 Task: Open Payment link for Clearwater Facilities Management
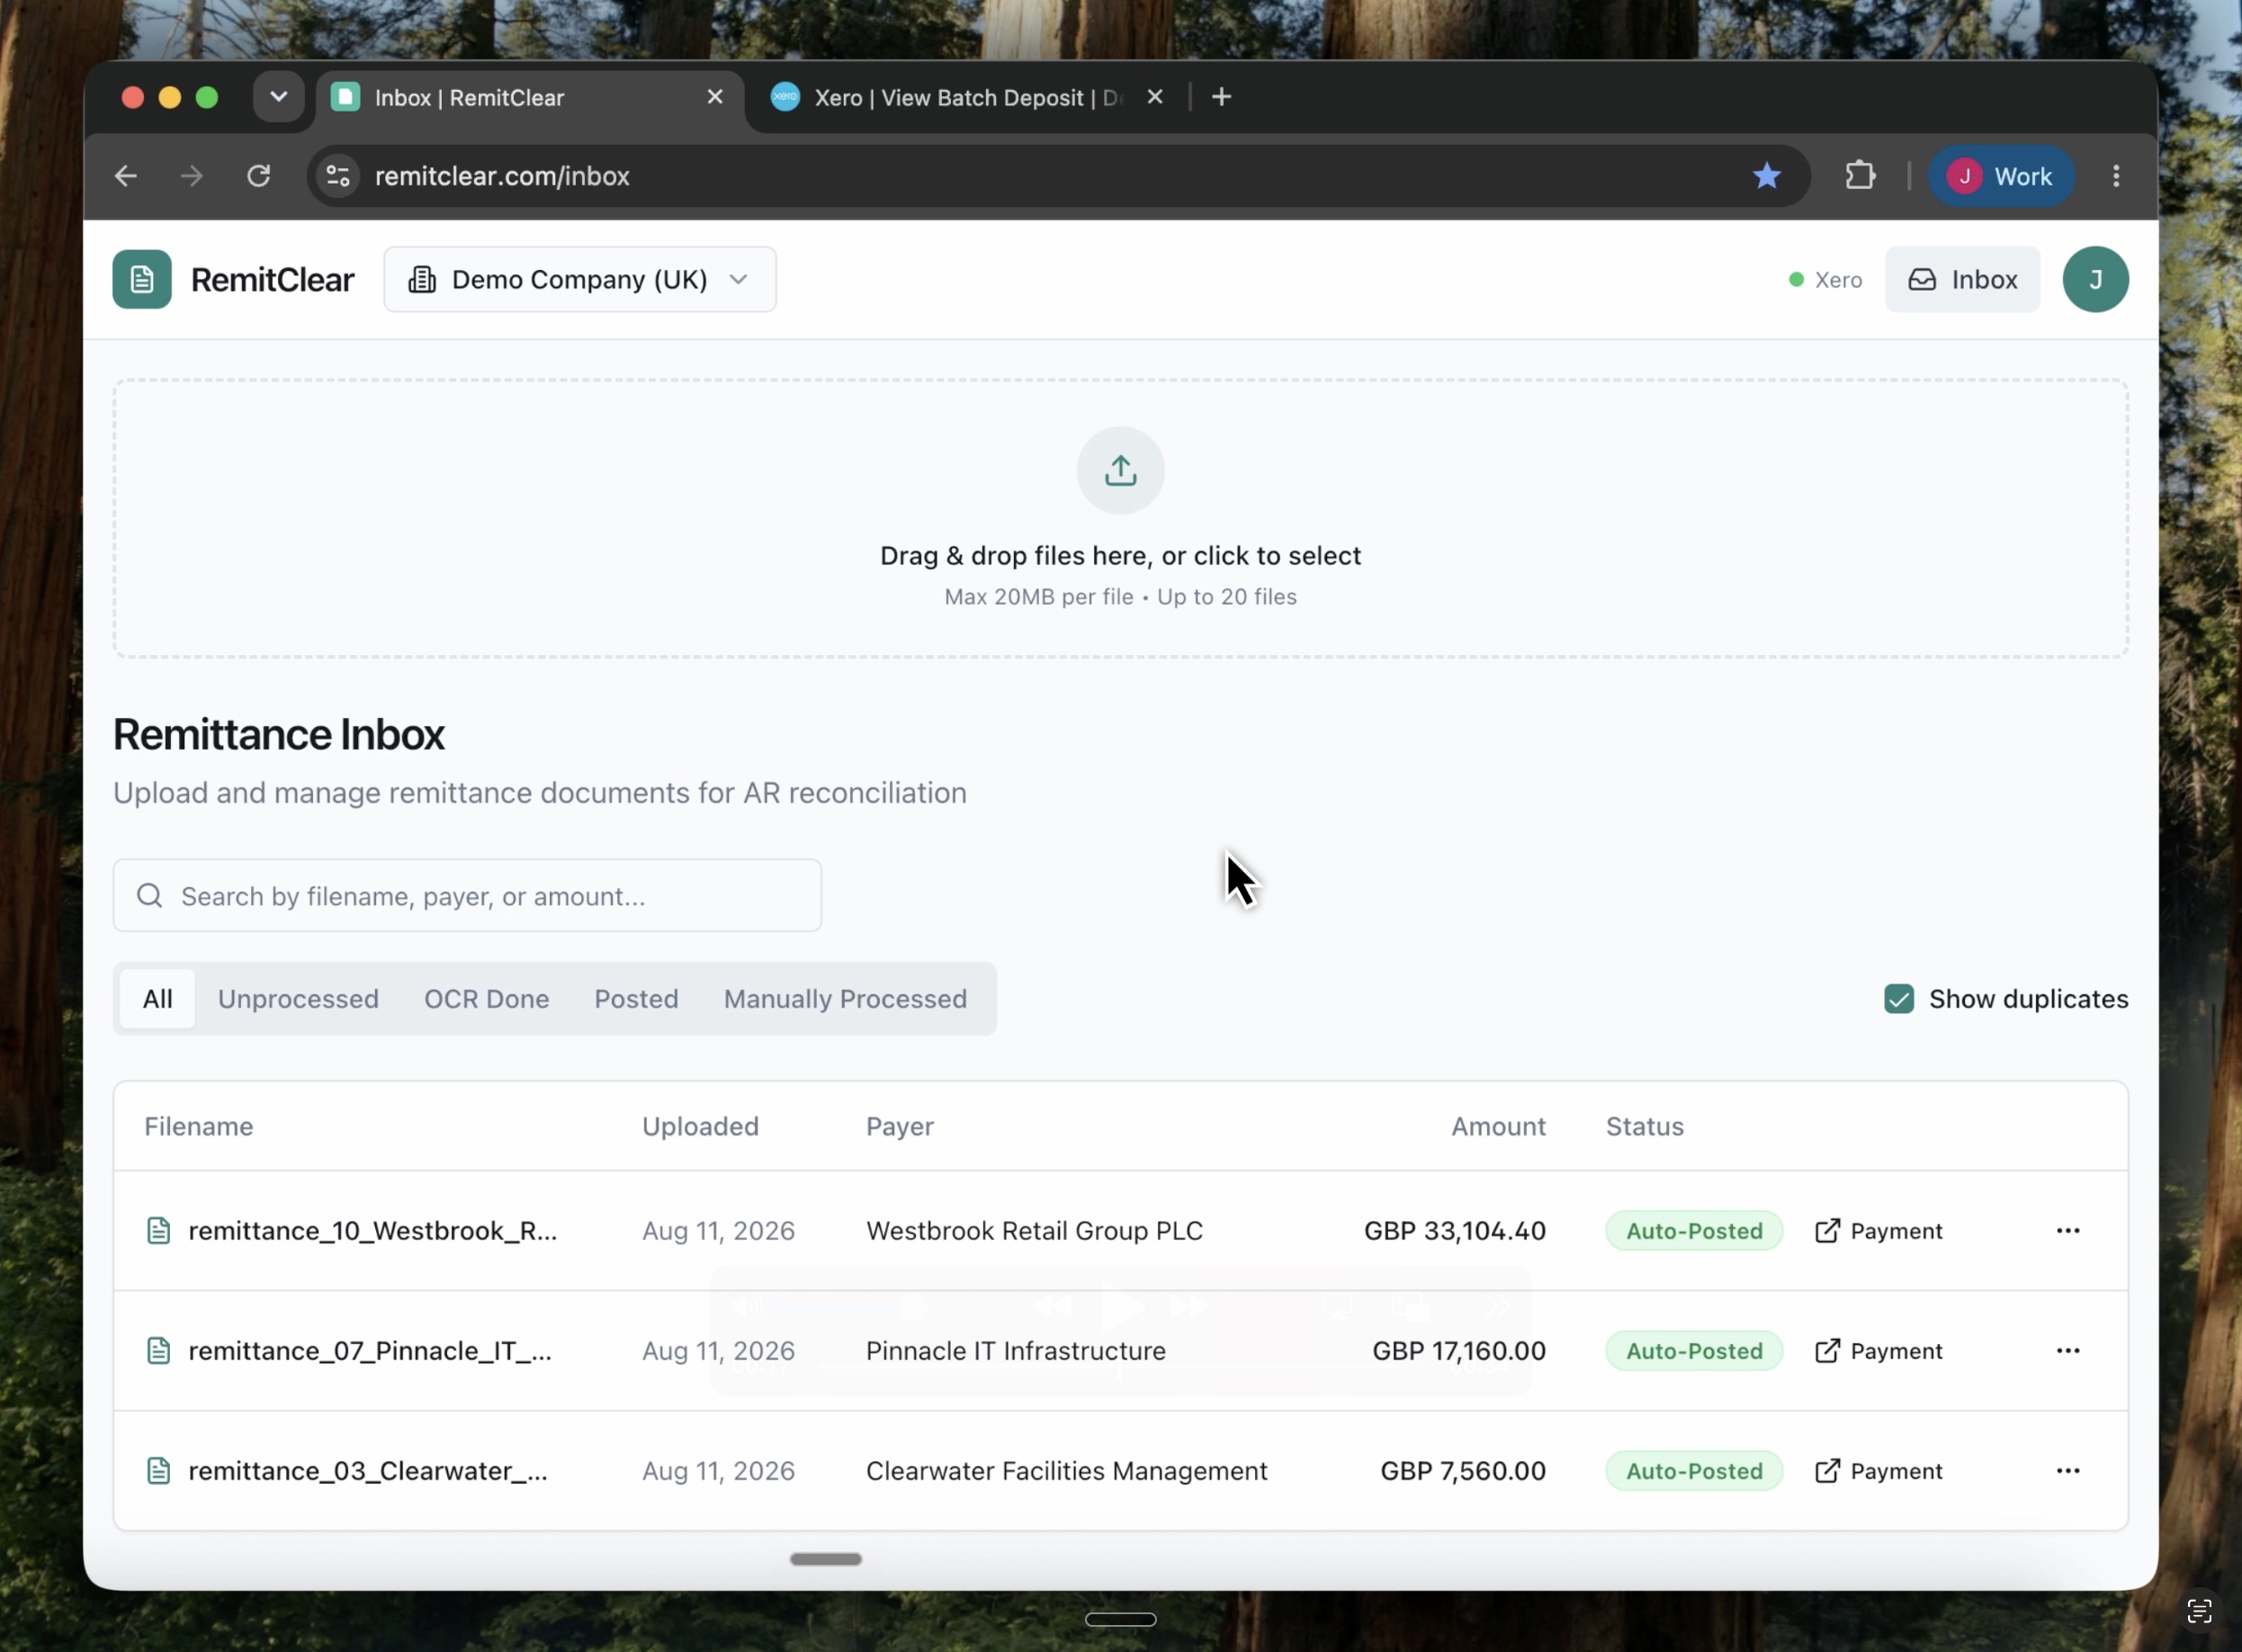[1878, 1471]
